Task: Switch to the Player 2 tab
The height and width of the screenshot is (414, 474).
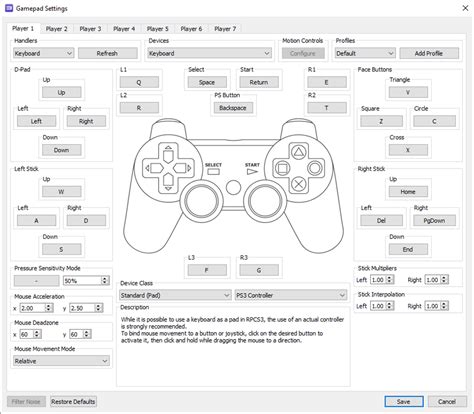Action: point(56,29)
